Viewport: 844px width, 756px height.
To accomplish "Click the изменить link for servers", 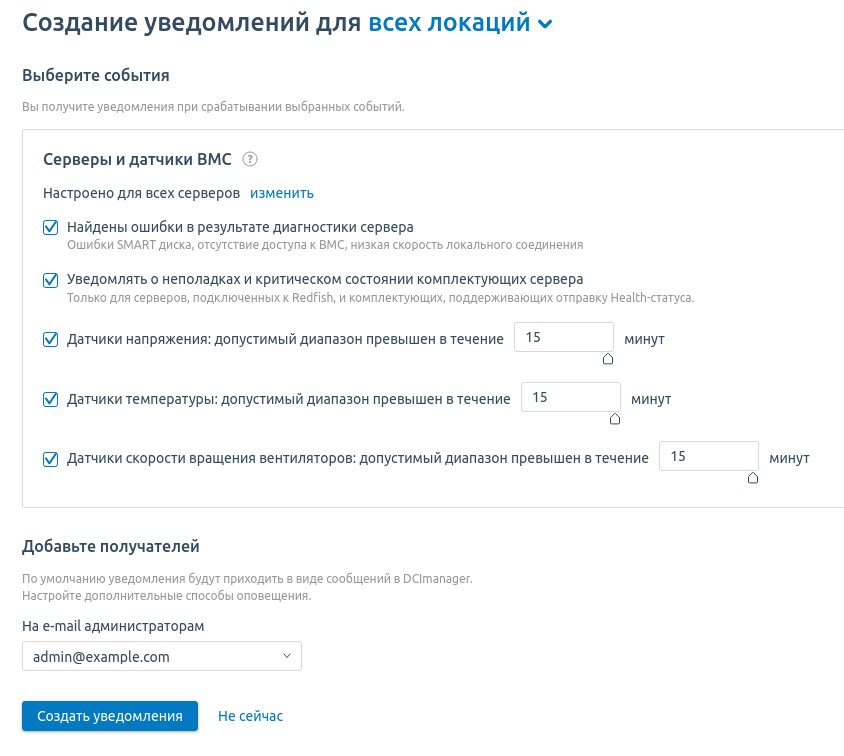I will point(282,193).
